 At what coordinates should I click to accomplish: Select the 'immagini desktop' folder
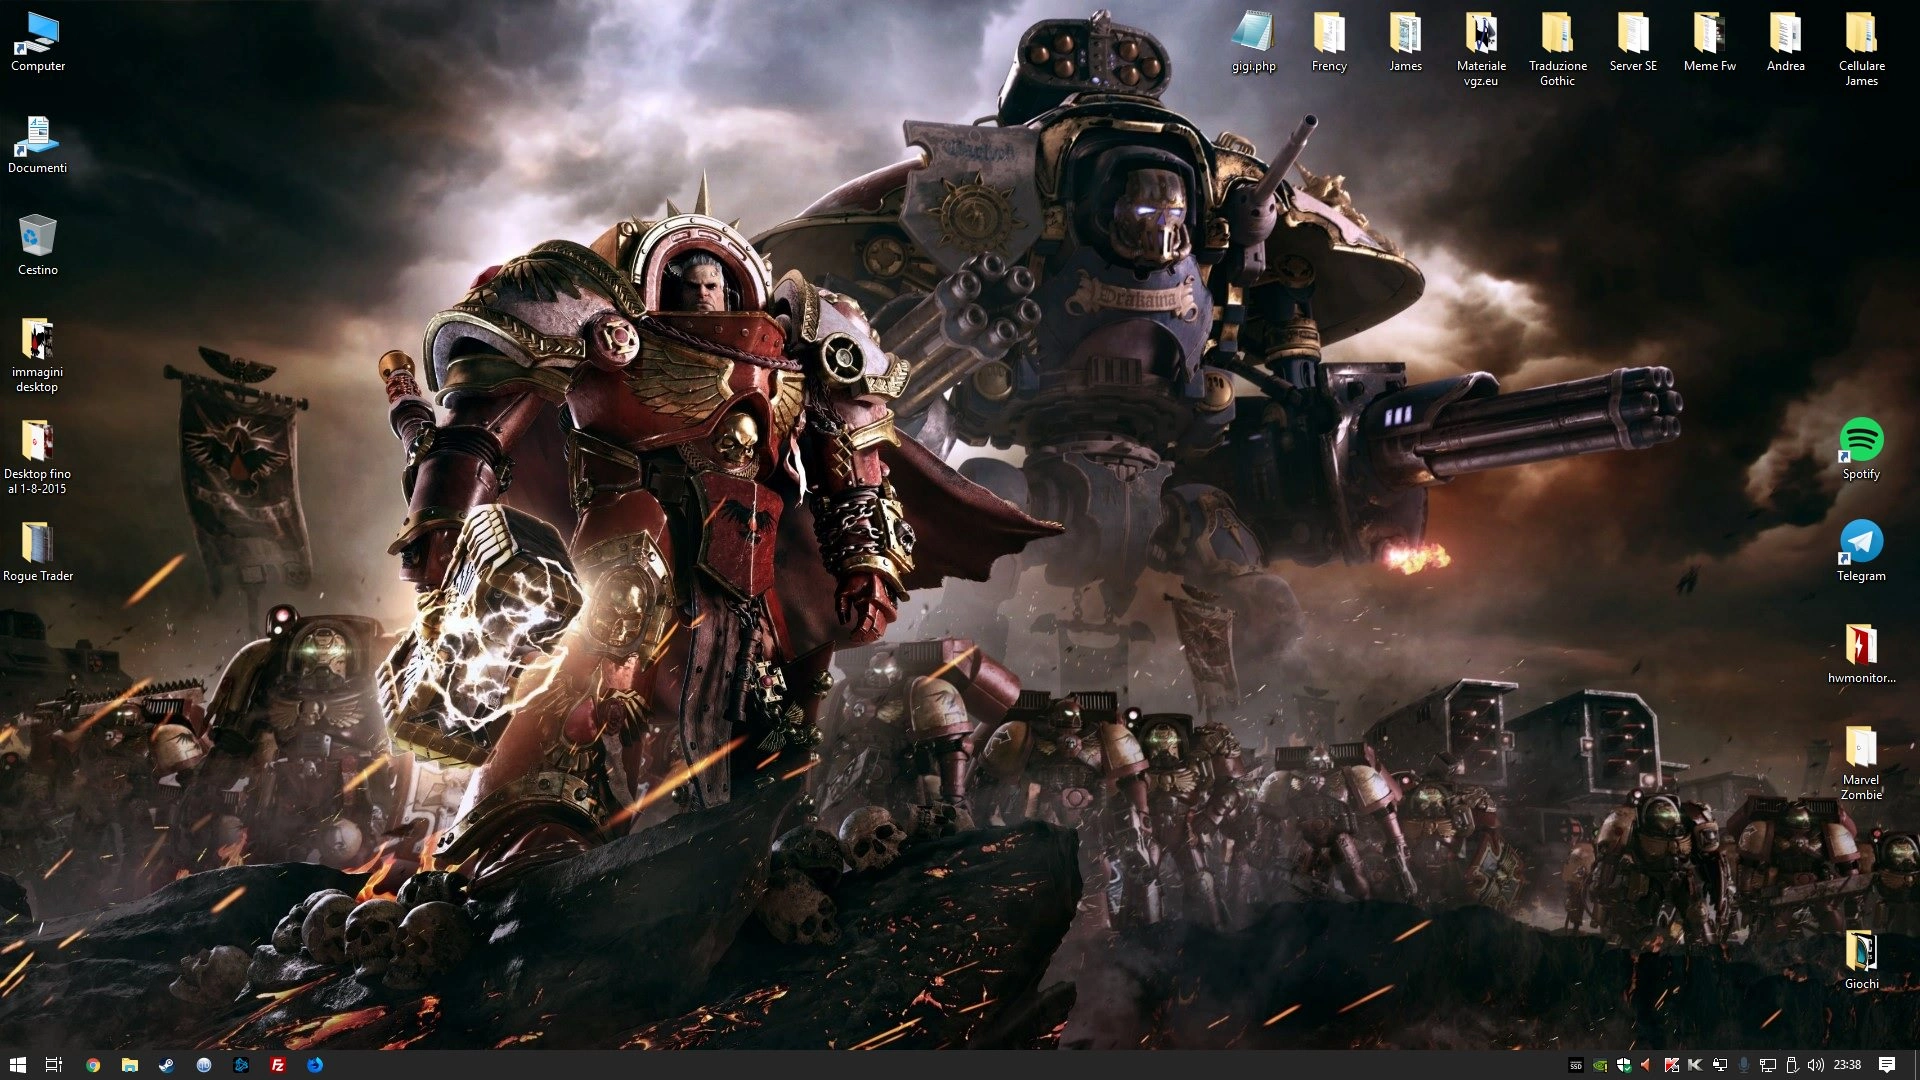(x=38, y=355)
